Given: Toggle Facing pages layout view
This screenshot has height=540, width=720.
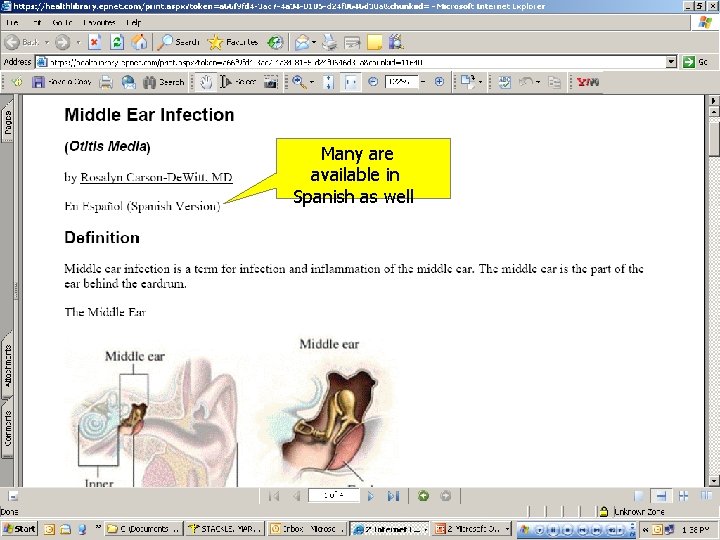Looking at the screenshot, I should [x=706, y=496].
